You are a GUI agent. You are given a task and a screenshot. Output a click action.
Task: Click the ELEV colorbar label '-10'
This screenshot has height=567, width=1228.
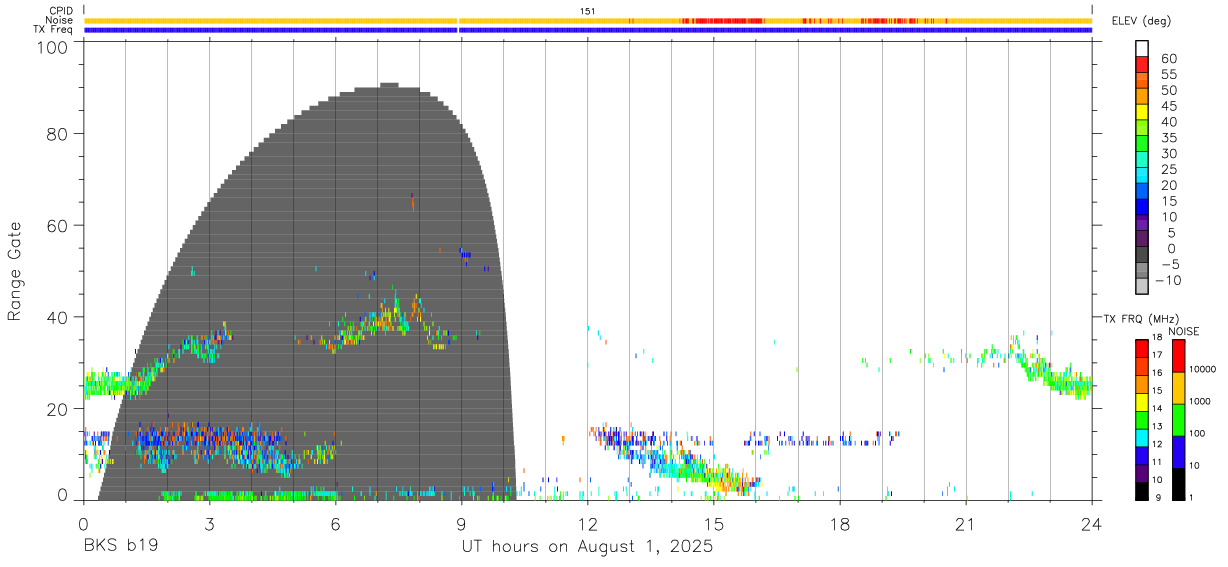1168,280
